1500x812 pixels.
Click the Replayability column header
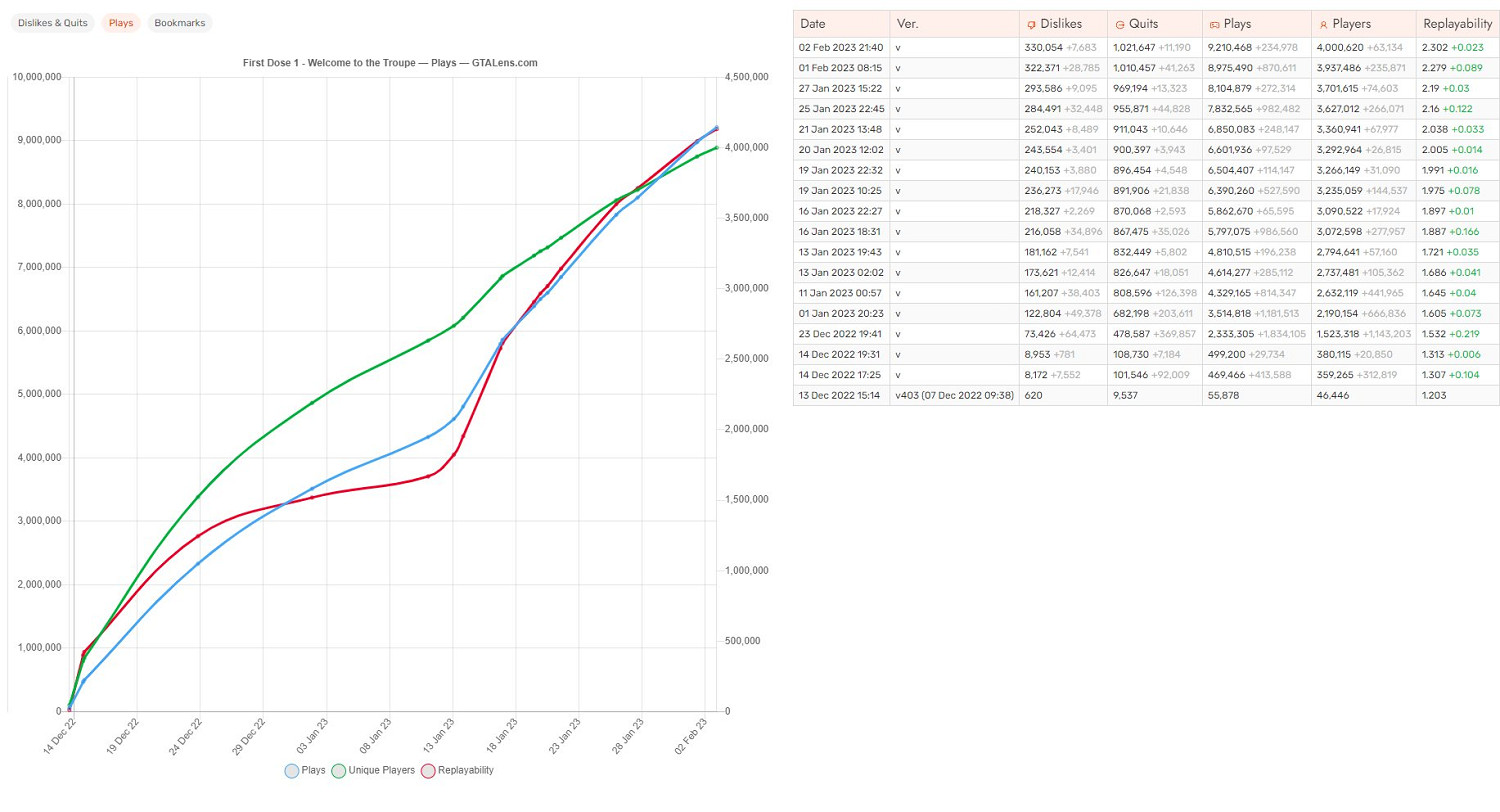point(1456,24)
